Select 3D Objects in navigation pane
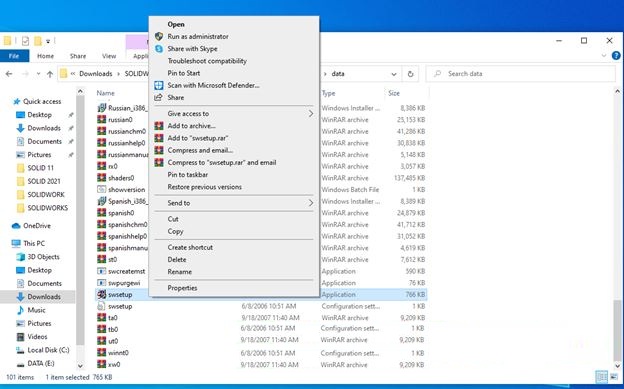 click(43, 257)
